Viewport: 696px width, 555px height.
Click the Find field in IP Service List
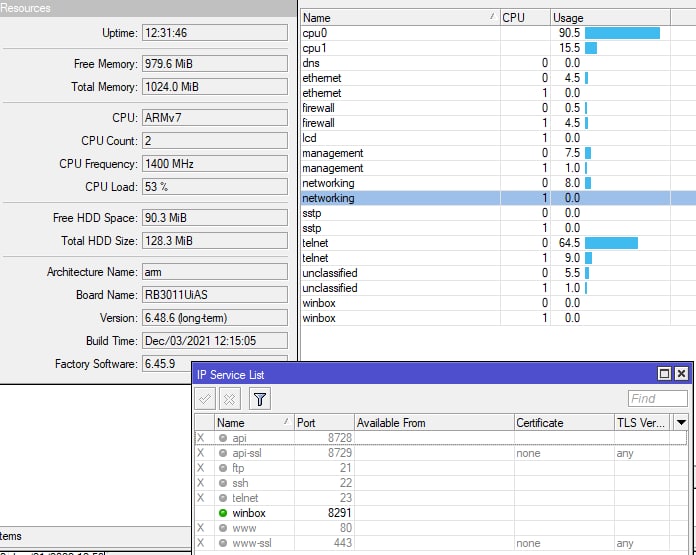coord(657,399)
